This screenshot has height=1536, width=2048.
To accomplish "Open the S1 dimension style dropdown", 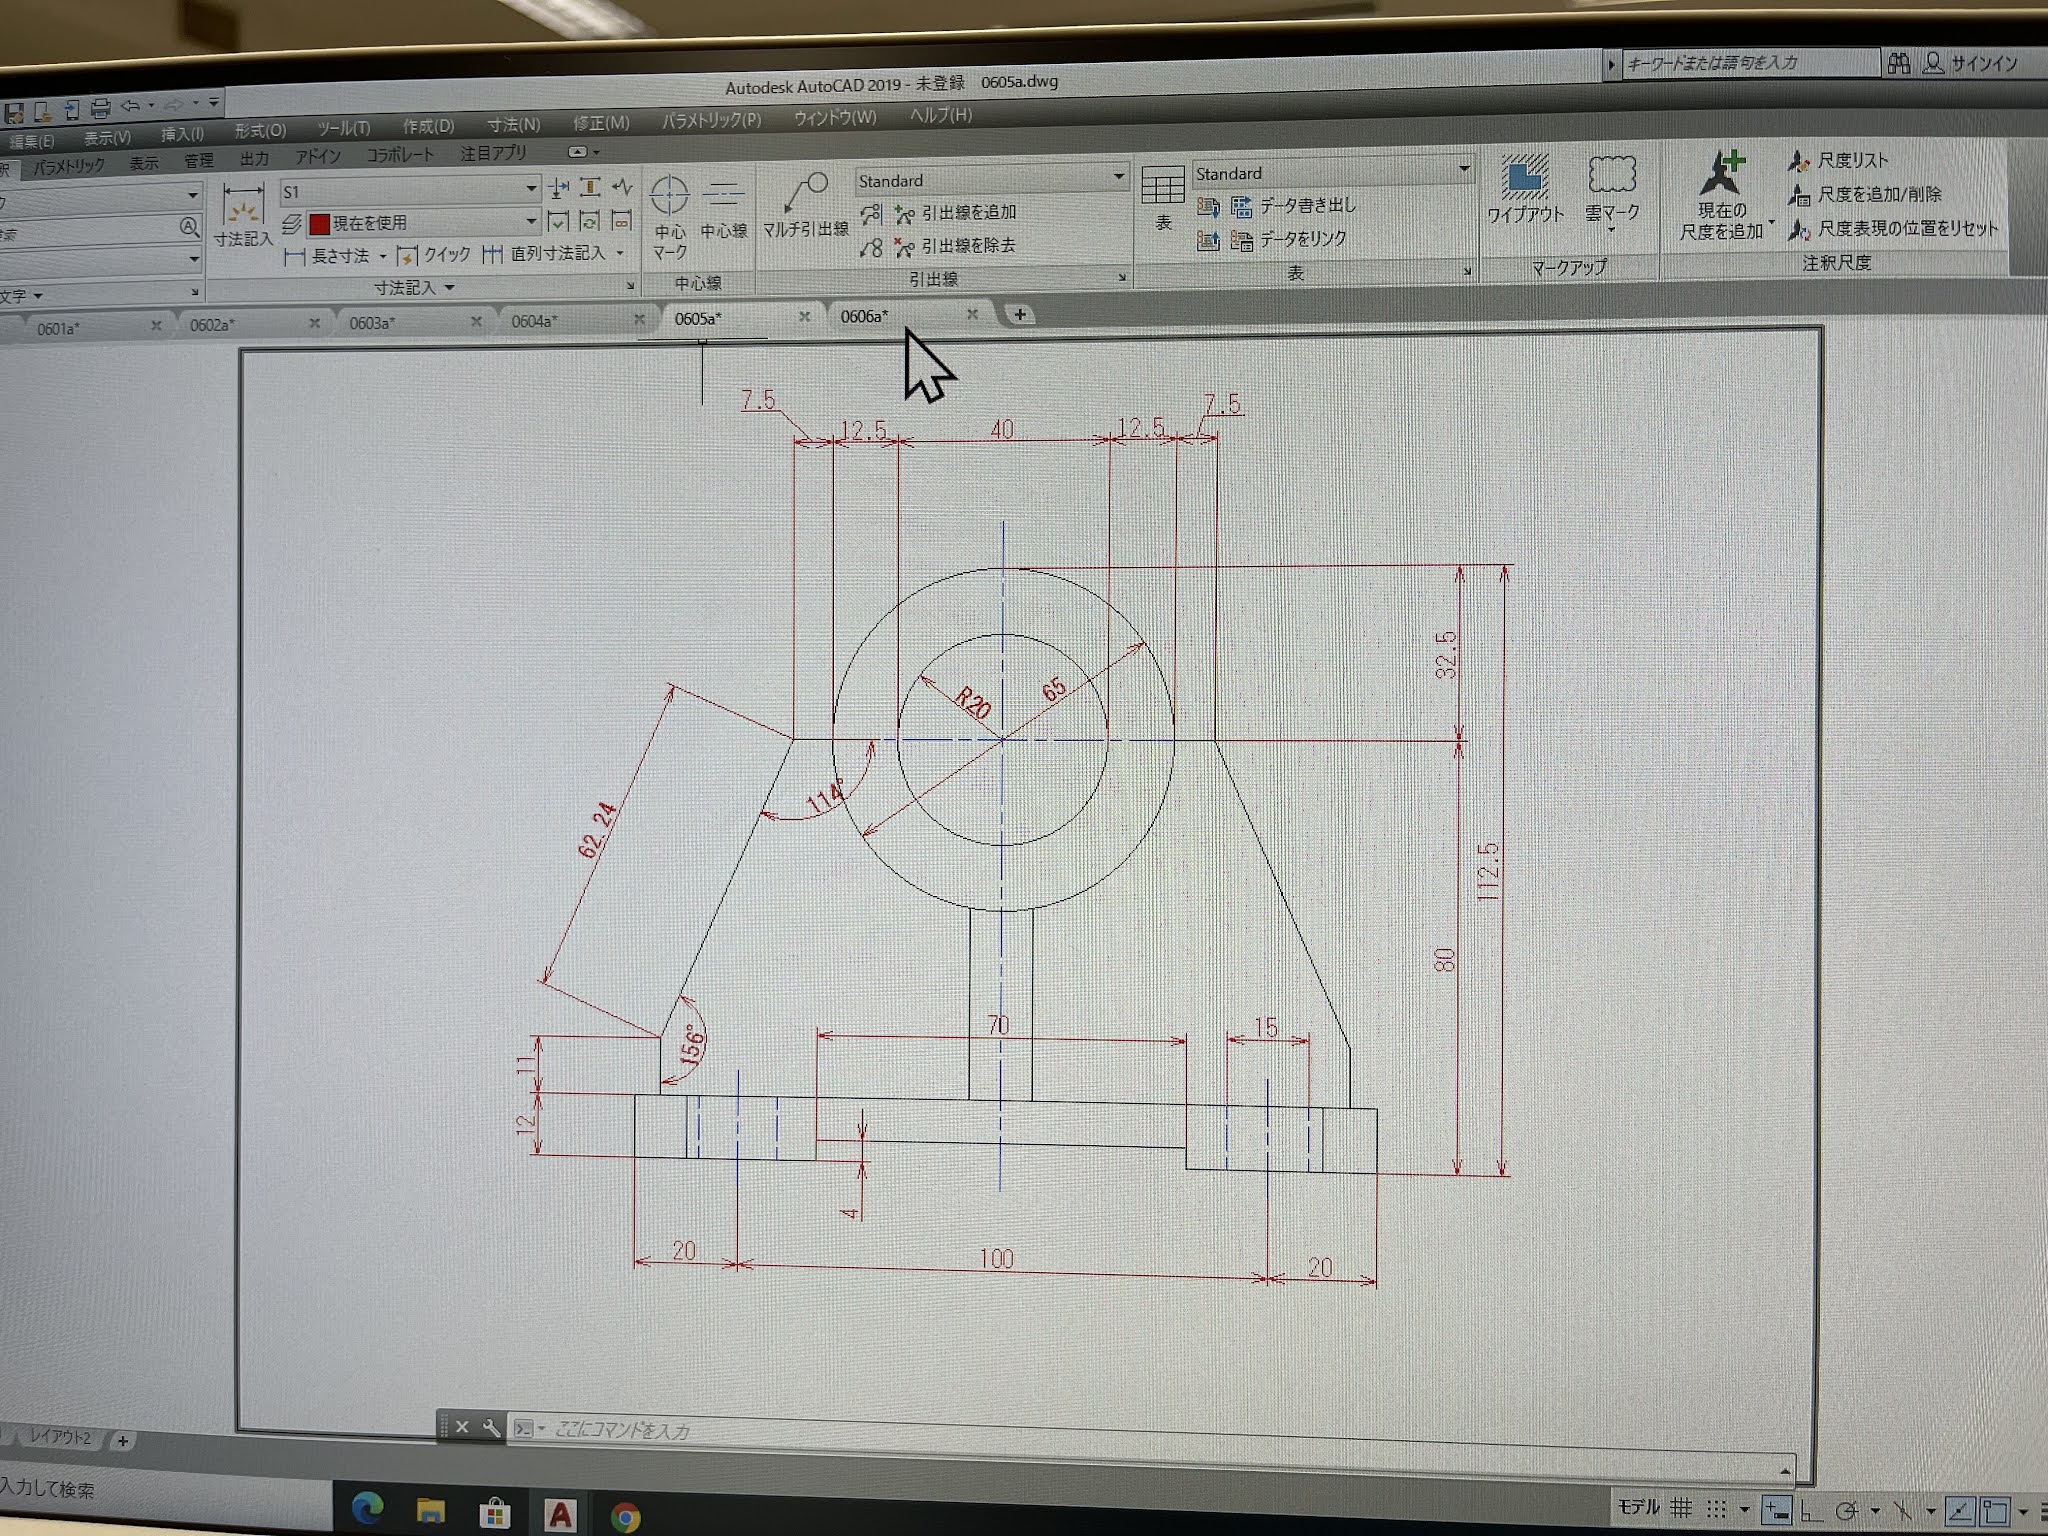I will pyautogui.click(x=531, y=189).
